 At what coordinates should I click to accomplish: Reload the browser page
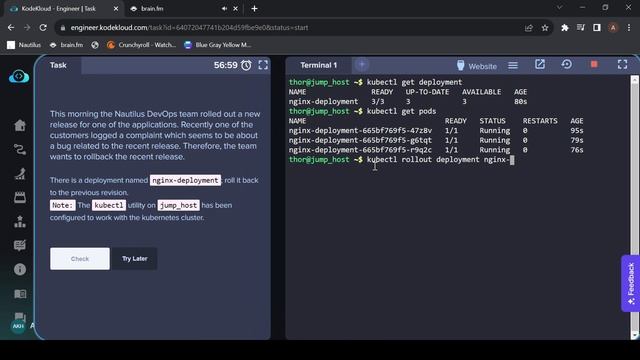(x=43, y=28)
